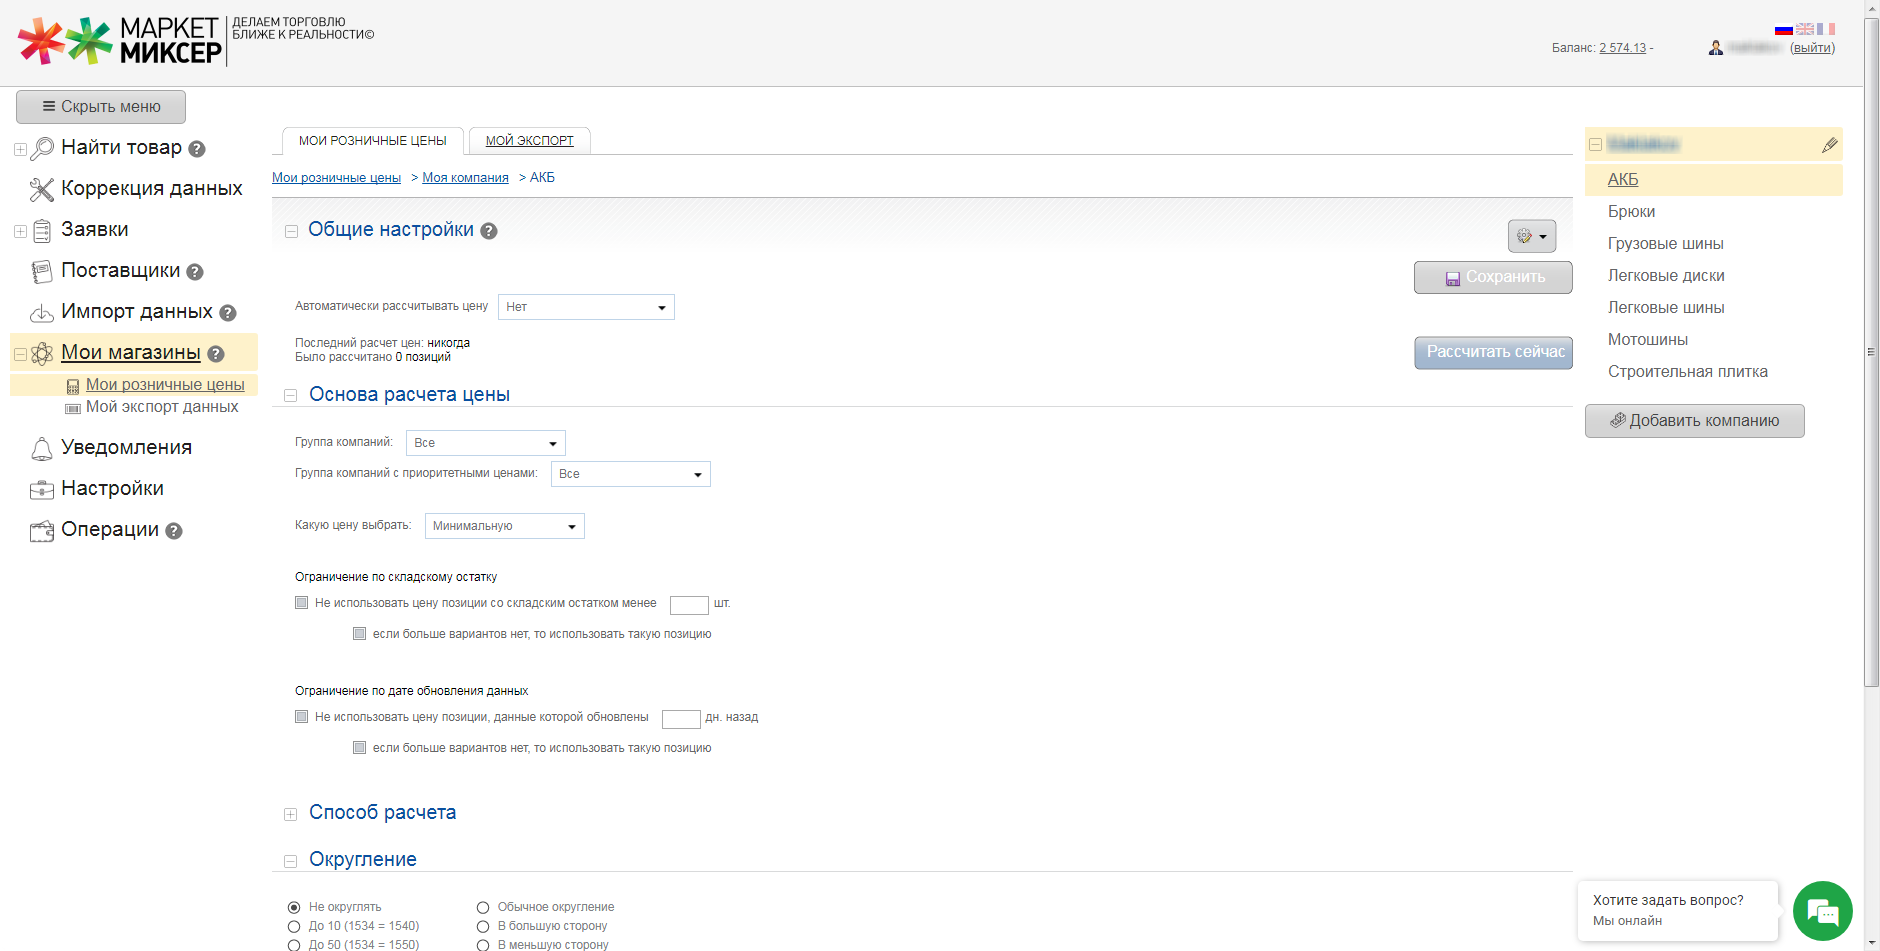Select the 'До 50 (1534 = 1550)' radio

tap(294, 945)
